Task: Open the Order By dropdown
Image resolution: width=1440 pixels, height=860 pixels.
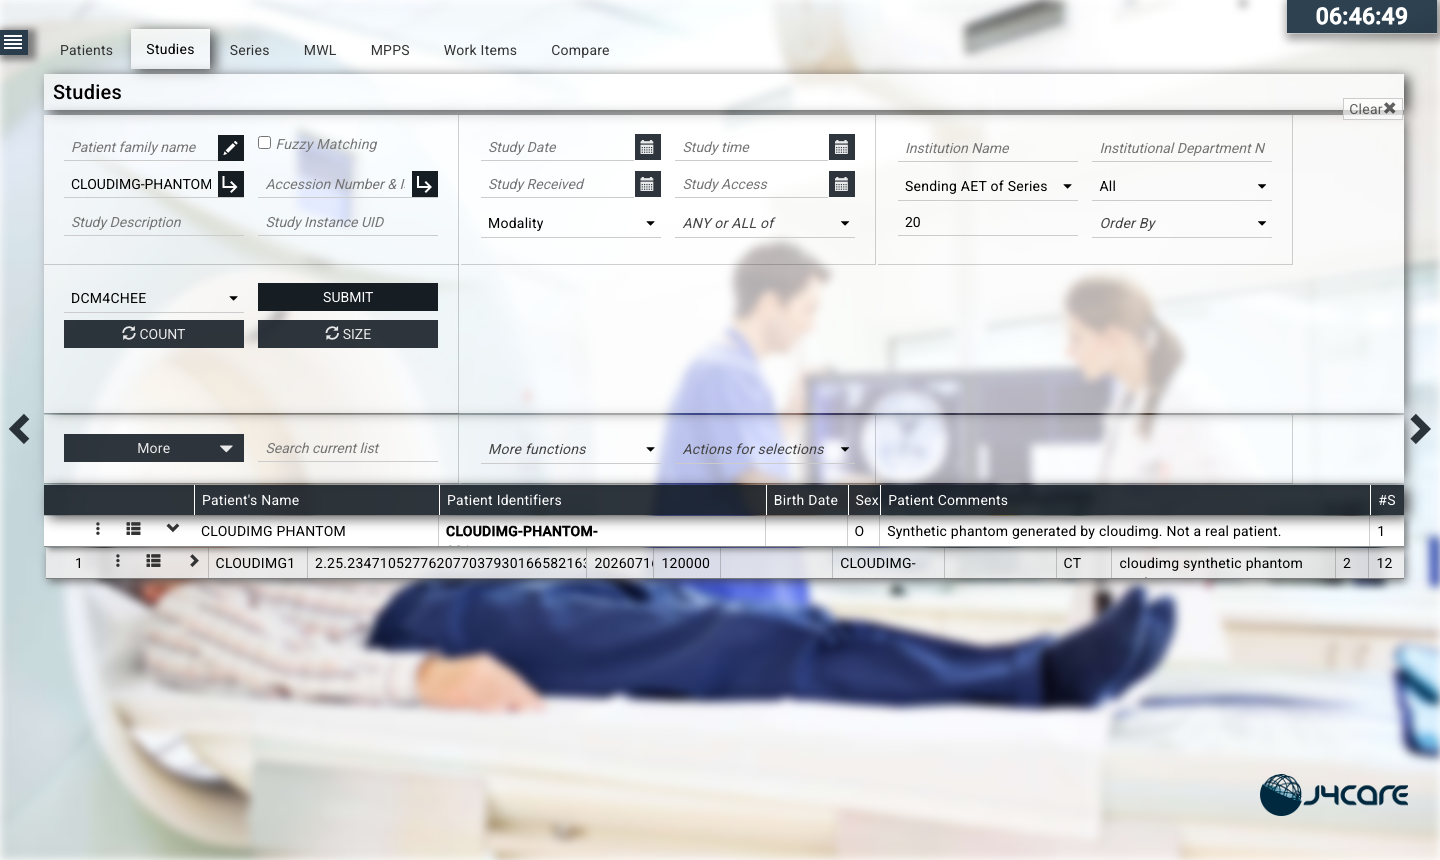Action: click(1182, 223)
